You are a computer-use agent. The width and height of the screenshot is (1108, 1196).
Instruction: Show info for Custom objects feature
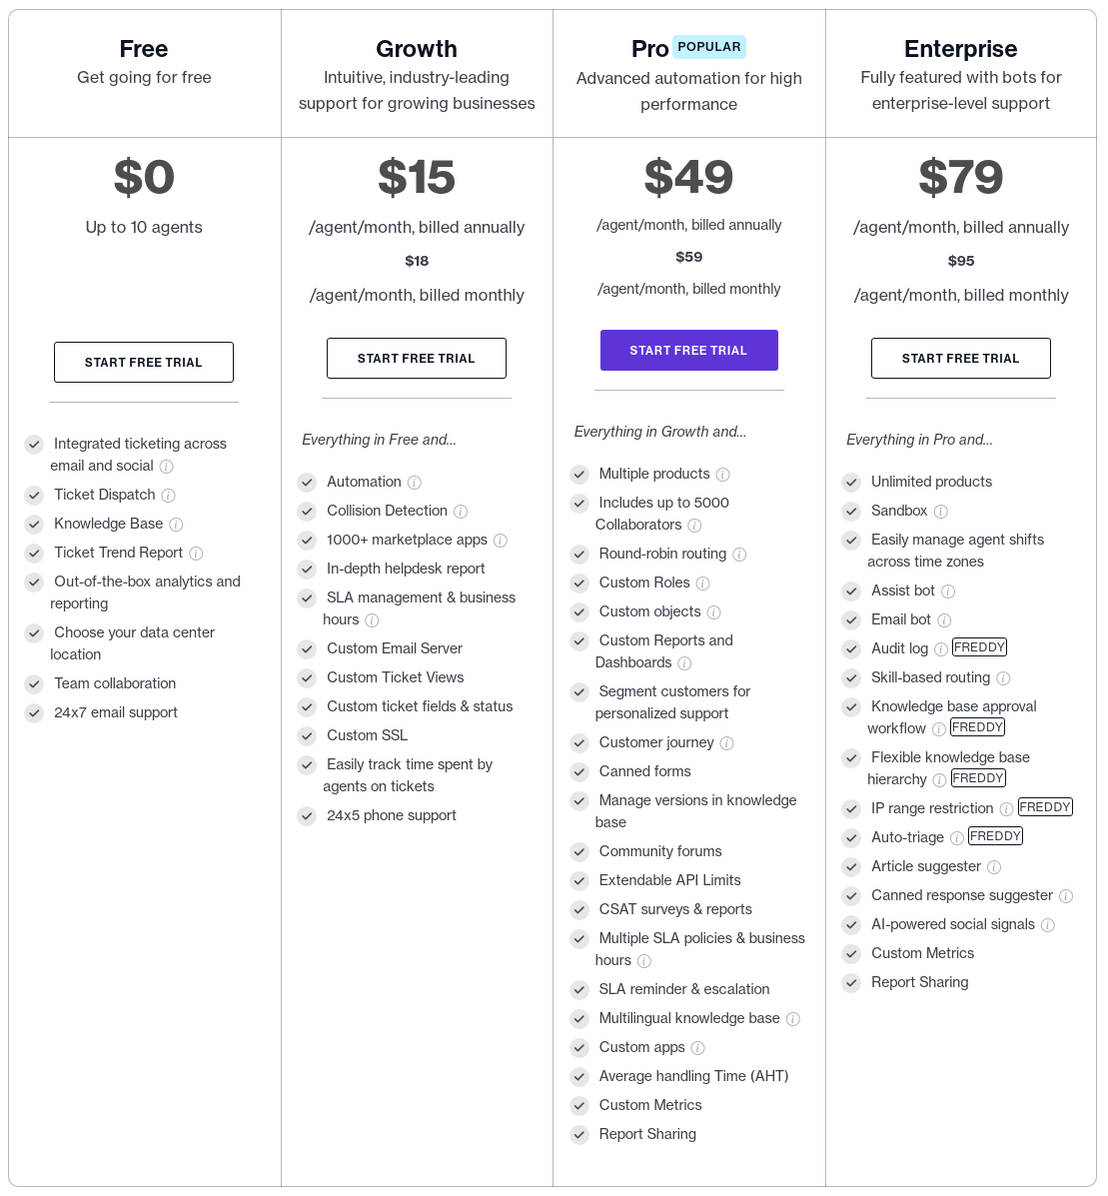click(x=713, y=612)
